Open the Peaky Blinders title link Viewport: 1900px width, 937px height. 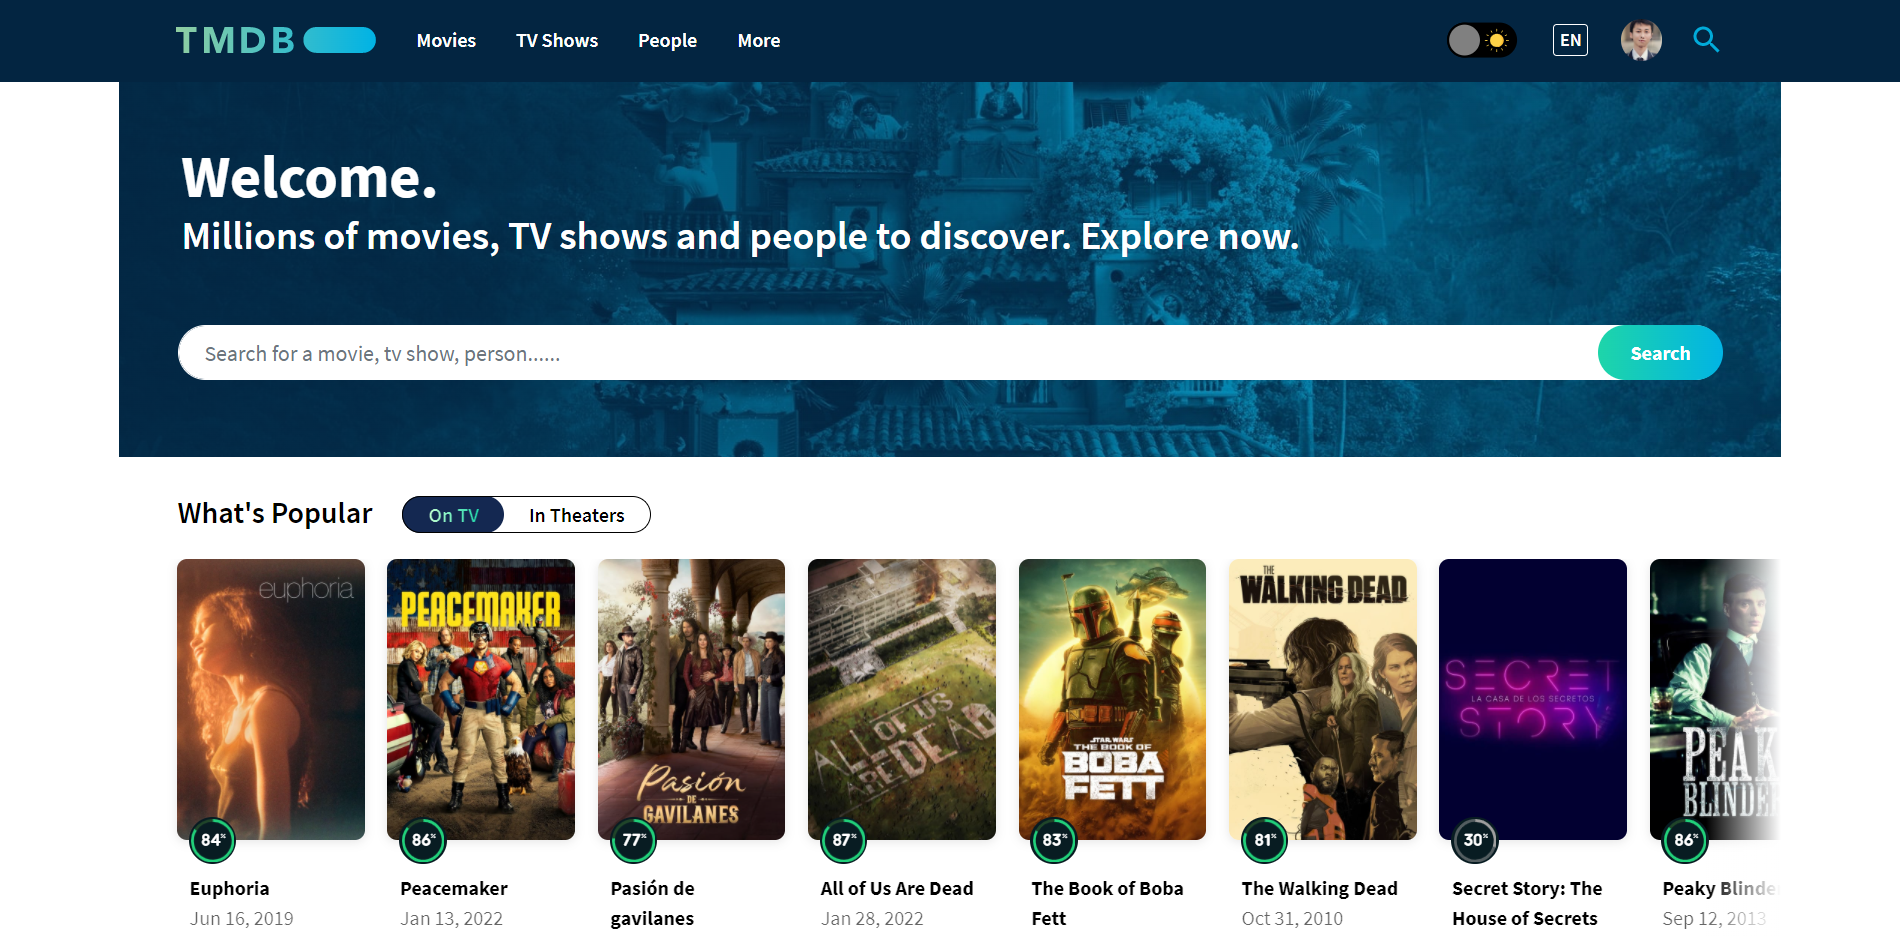click(1720, 888)
